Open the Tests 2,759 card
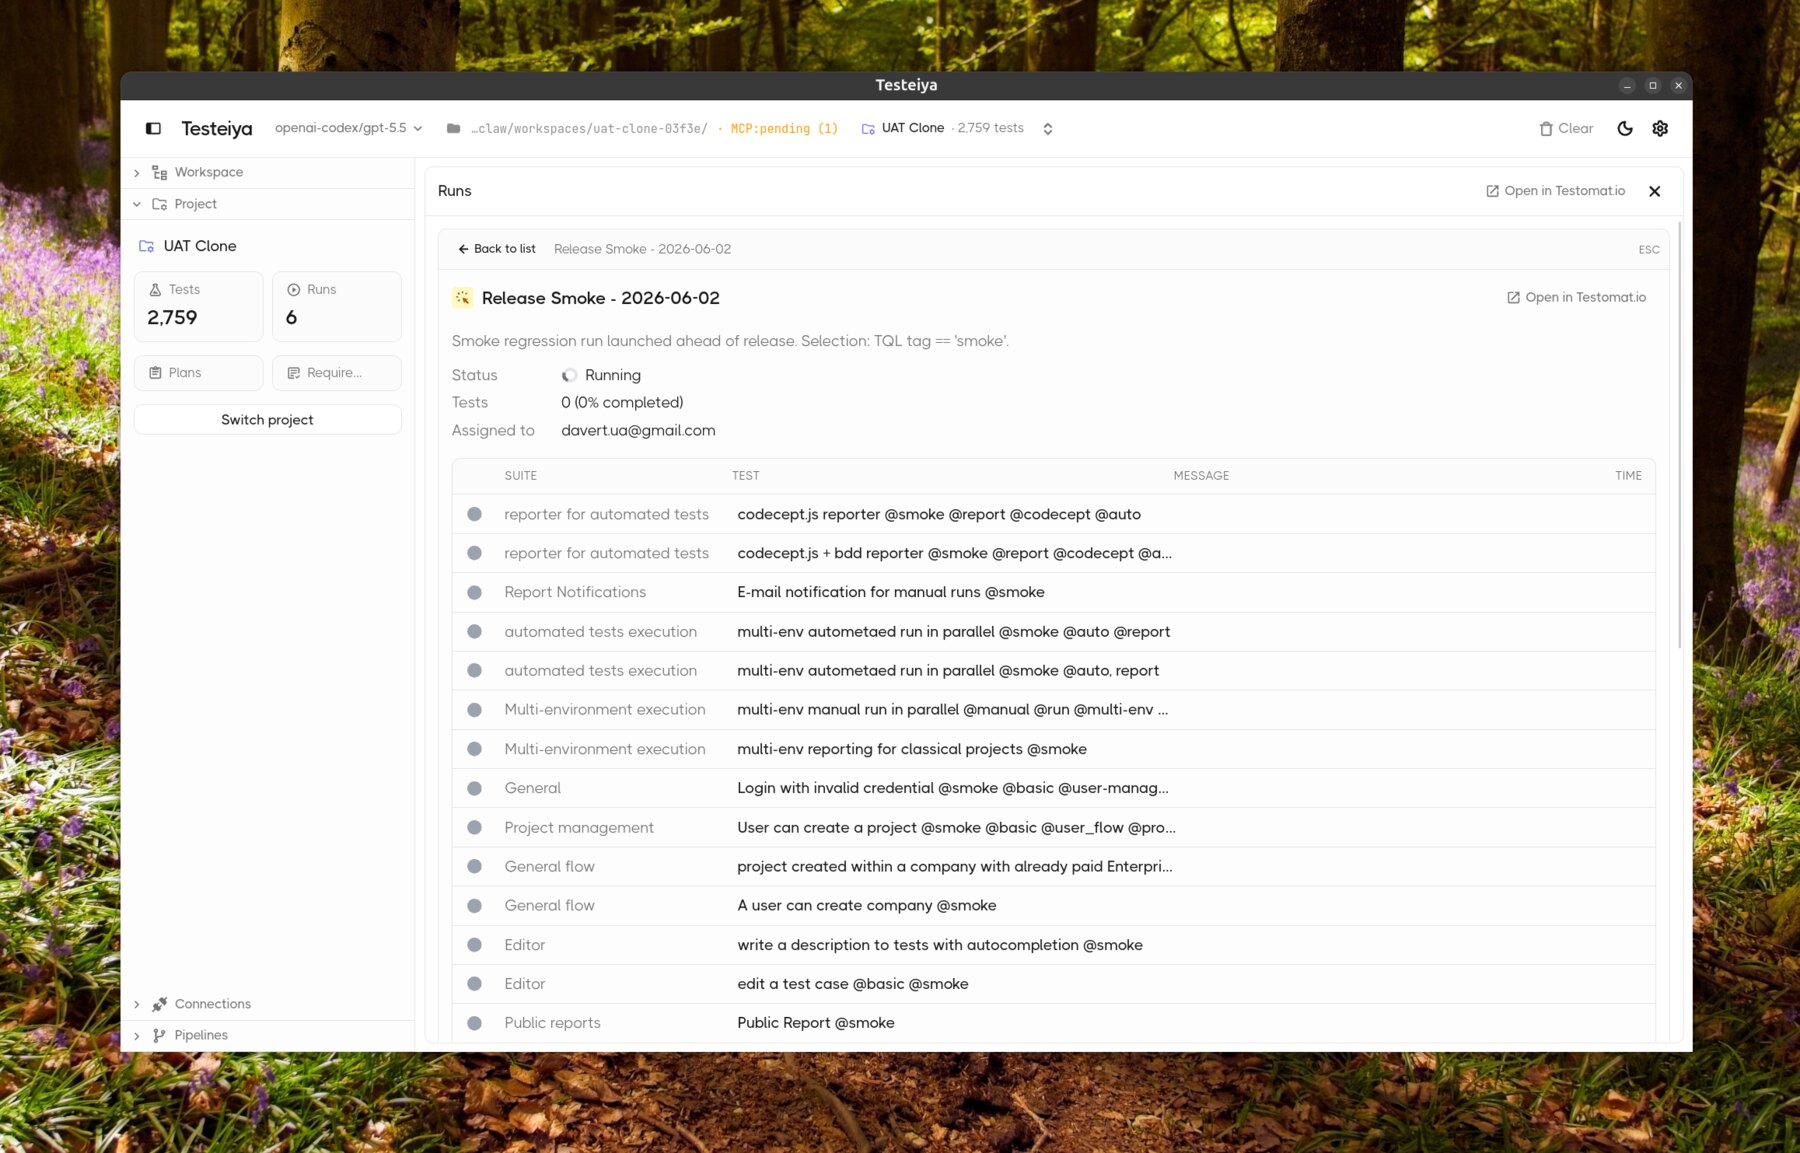This screenshot has height=1153, width=1800. tap(198, 306)
